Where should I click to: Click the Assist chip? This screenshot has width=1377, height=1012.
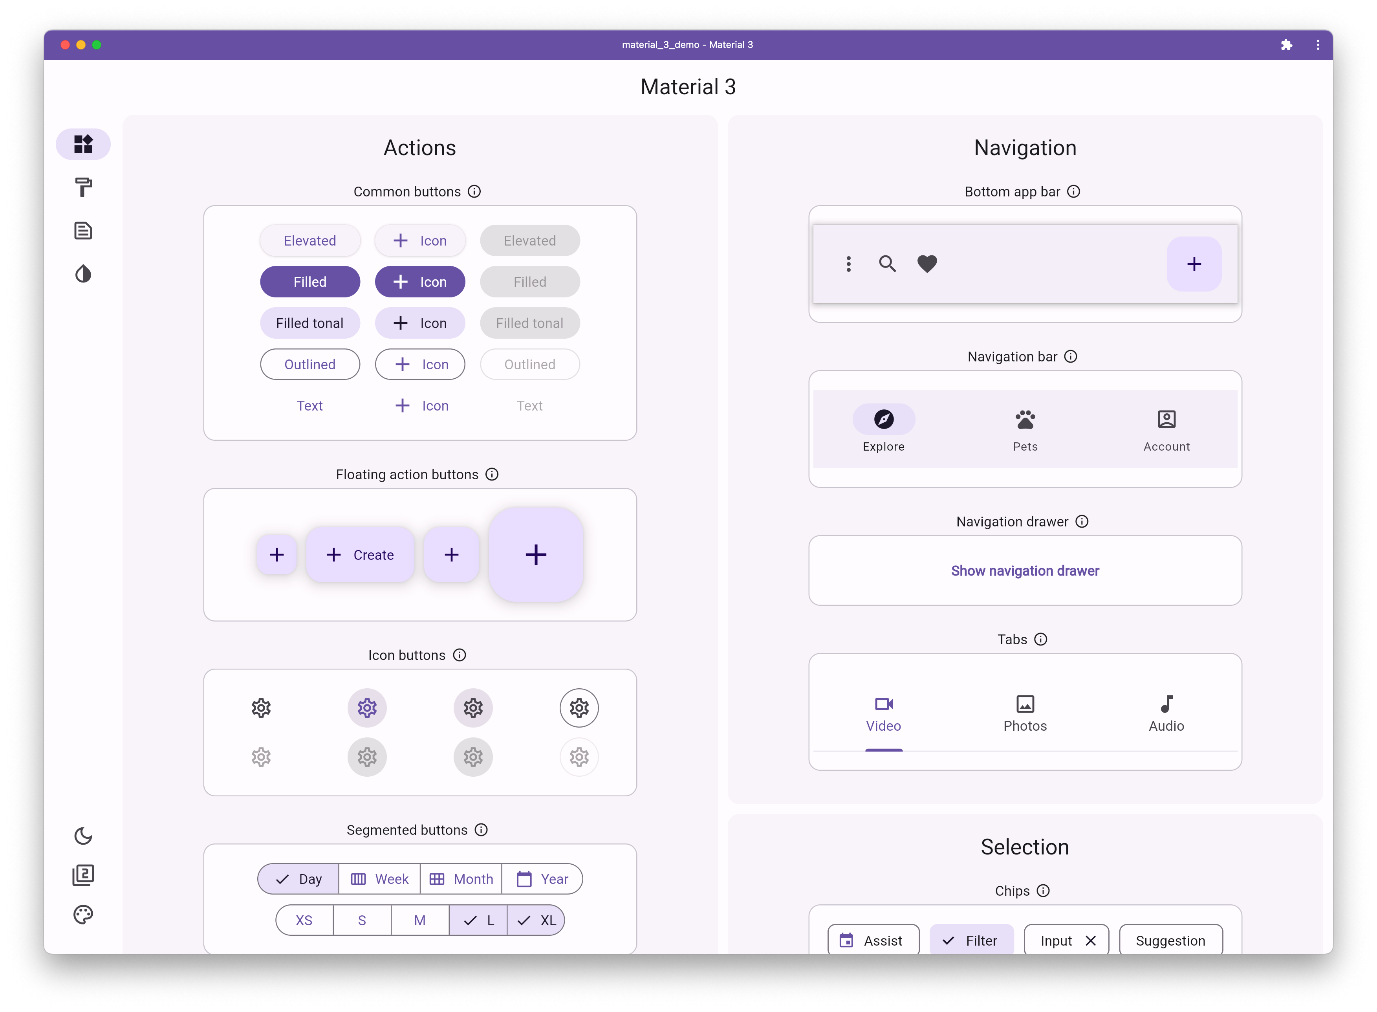(x=873, y=940)
